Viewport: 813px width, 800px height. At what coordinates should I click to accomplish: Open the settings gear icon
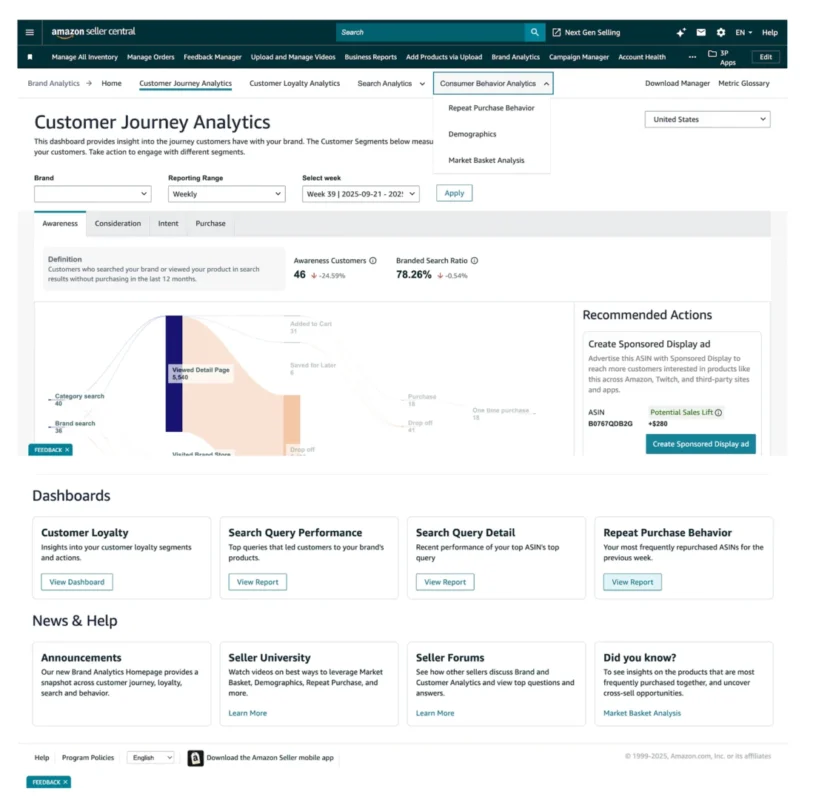723,31
